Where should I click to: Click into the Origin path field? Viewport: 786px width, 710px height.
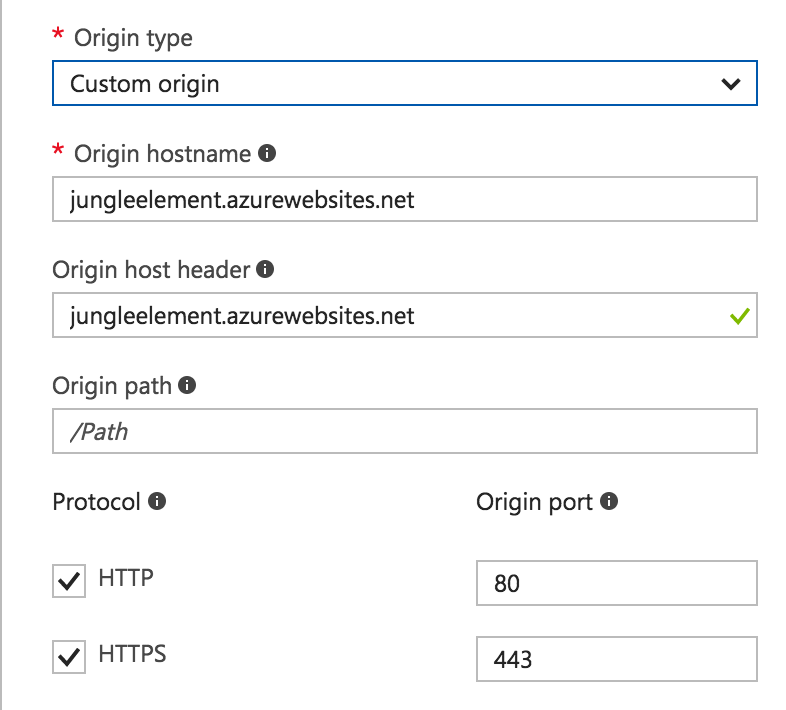(405, 431)
